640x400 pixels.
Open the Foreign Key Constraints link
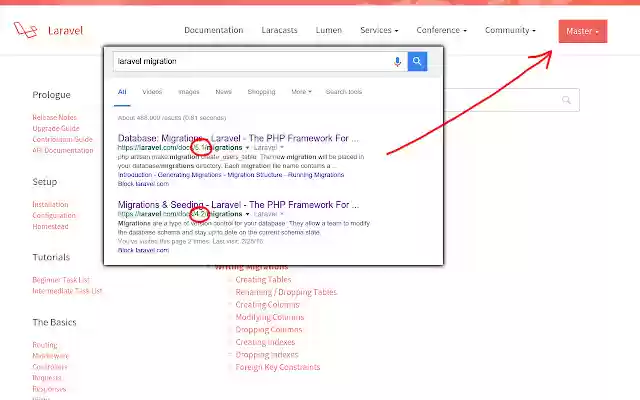(278, 367)
